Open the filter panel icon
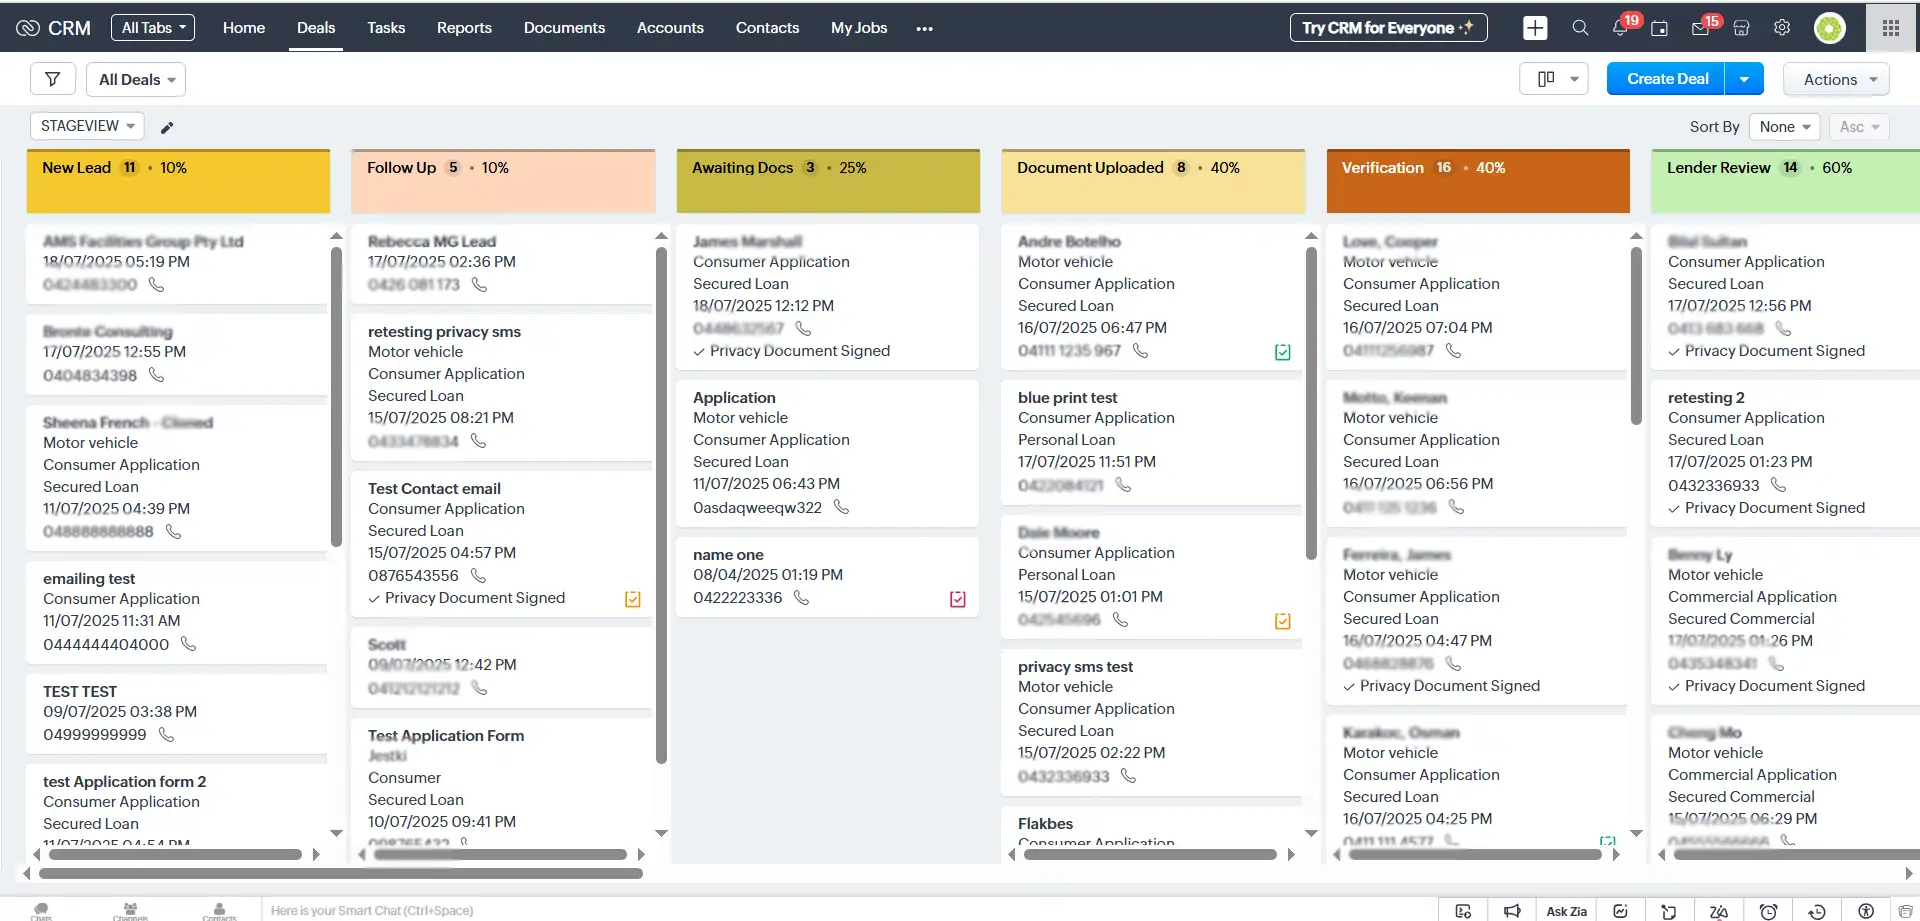This screenshot has width=1920, height=921. [x=52, y=78]
